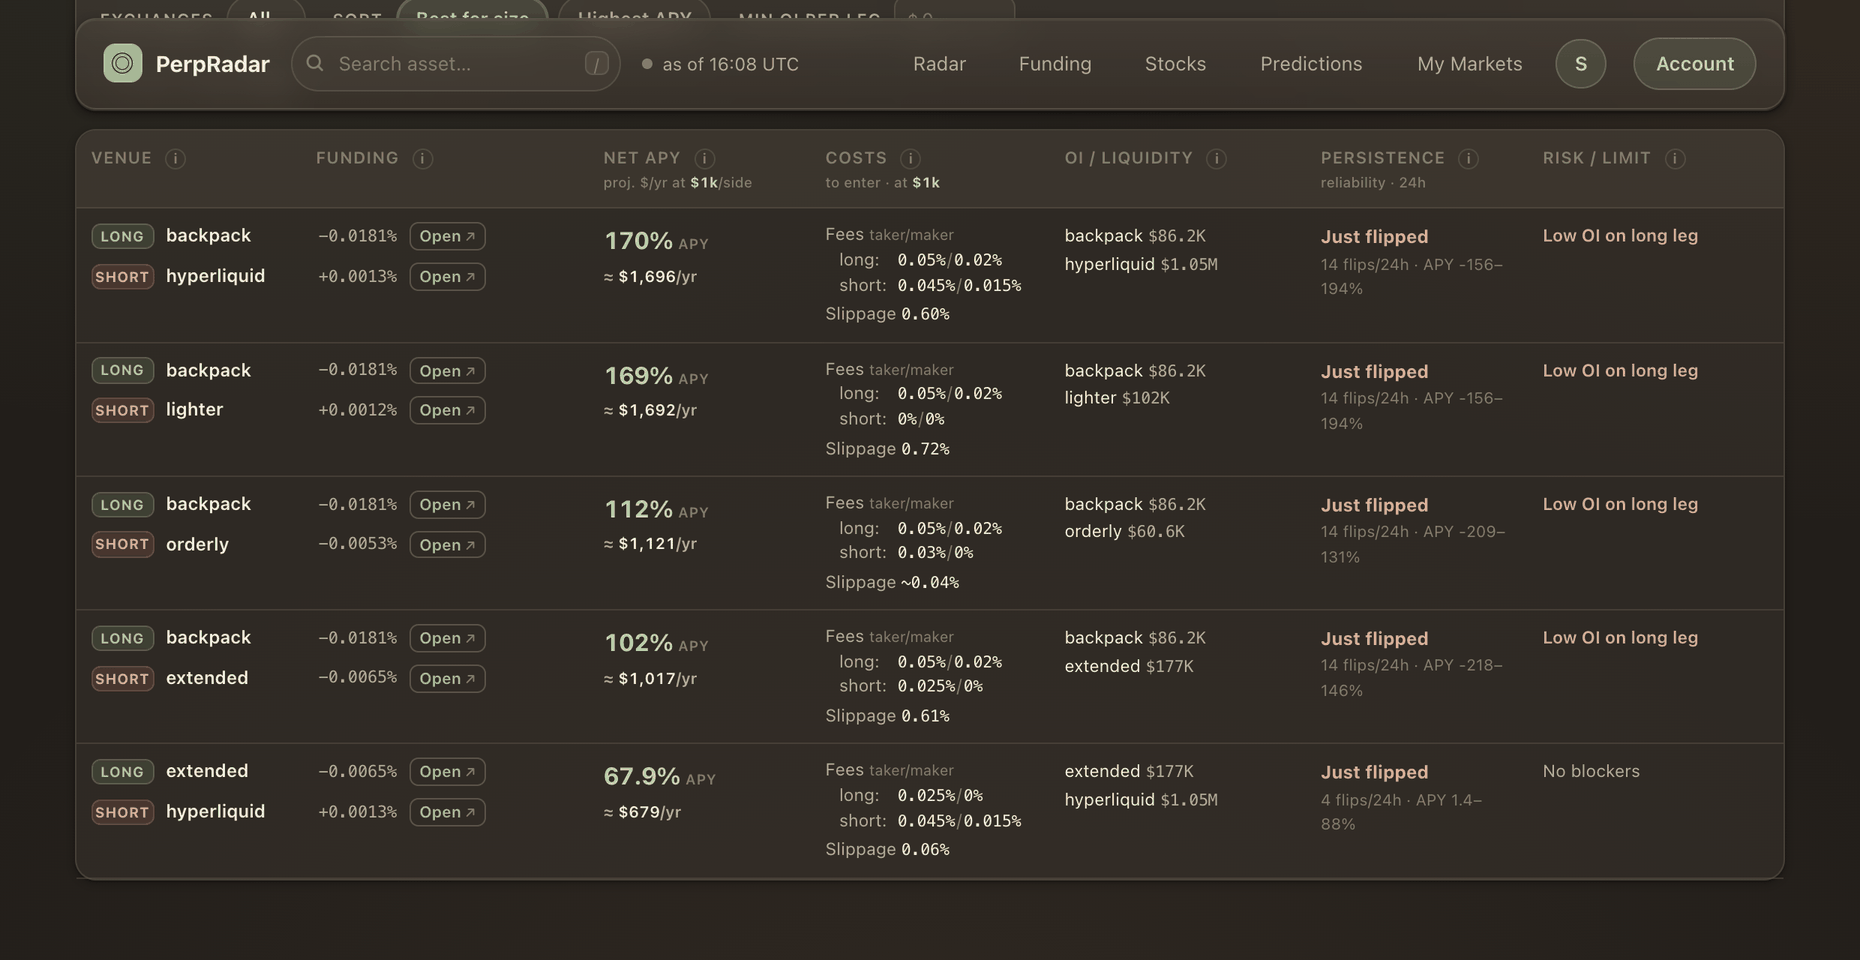Image resolution: width=1860 pixels, height=960 pixels.
Task: Open the Funding tab
Action: (x=1055, y=64)
